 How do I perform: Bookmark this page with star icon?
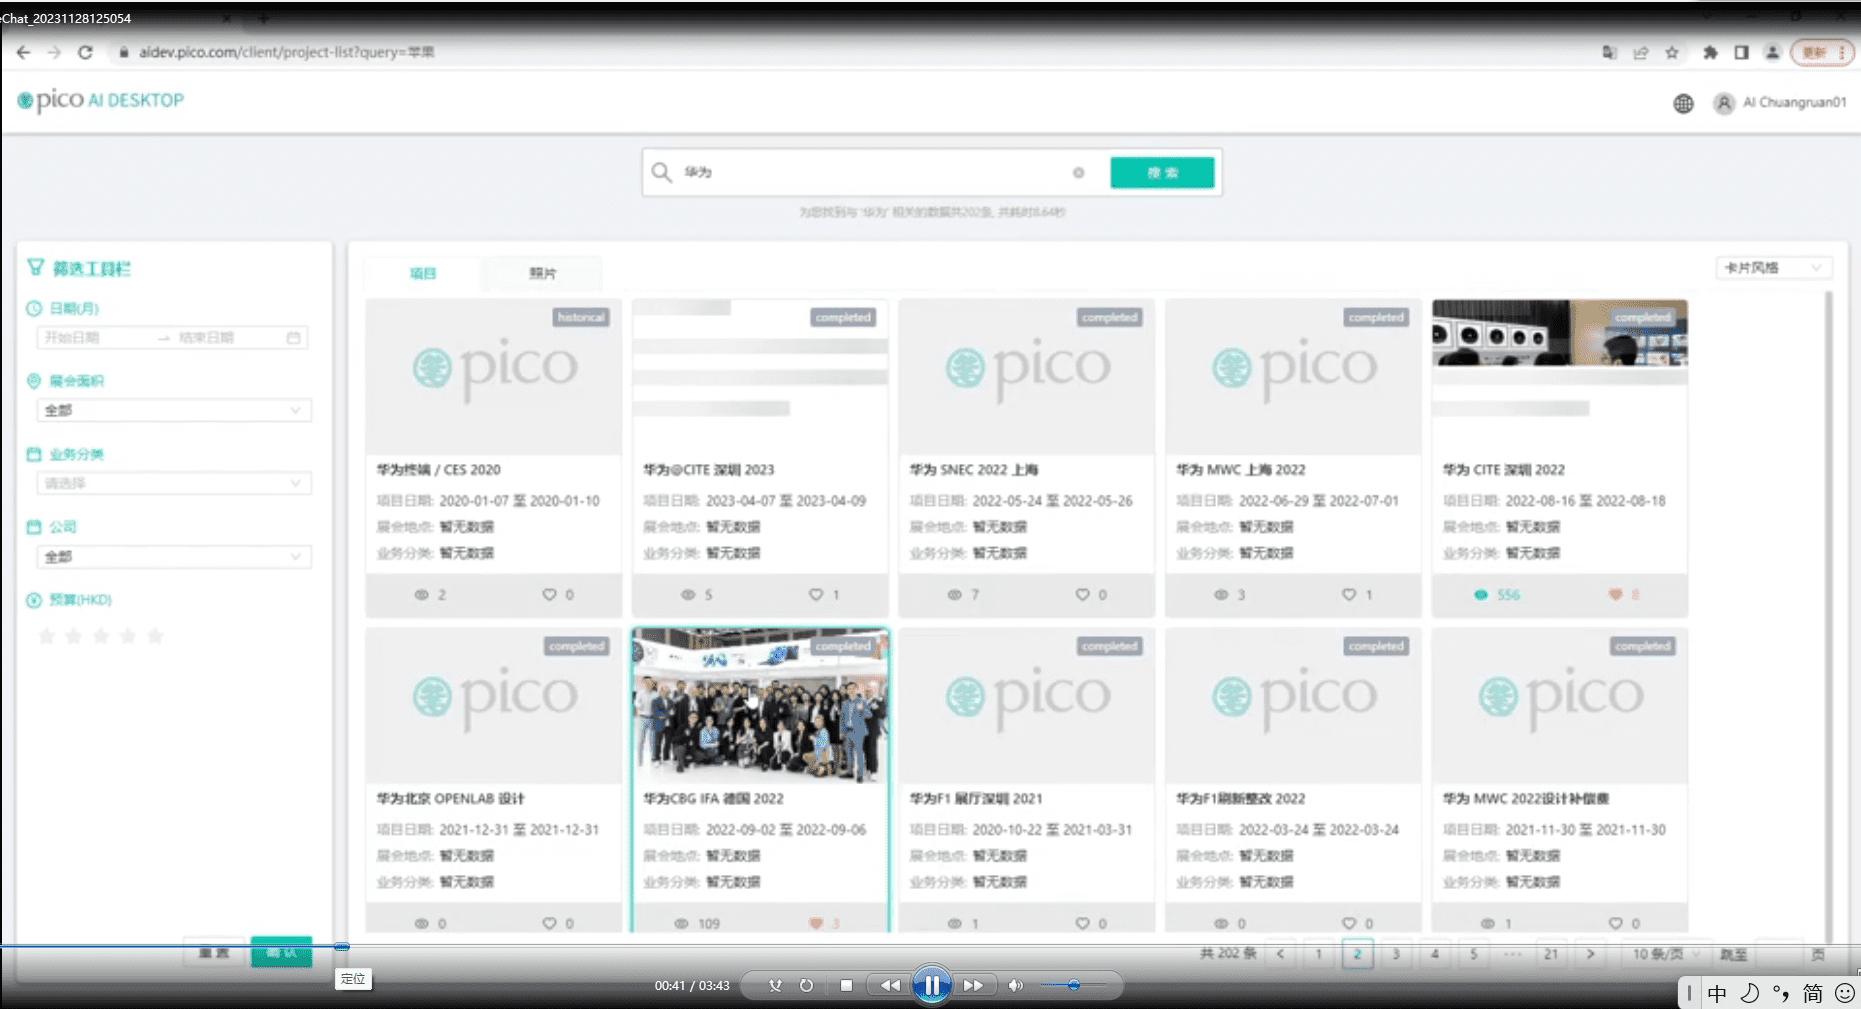(1672, 53)
